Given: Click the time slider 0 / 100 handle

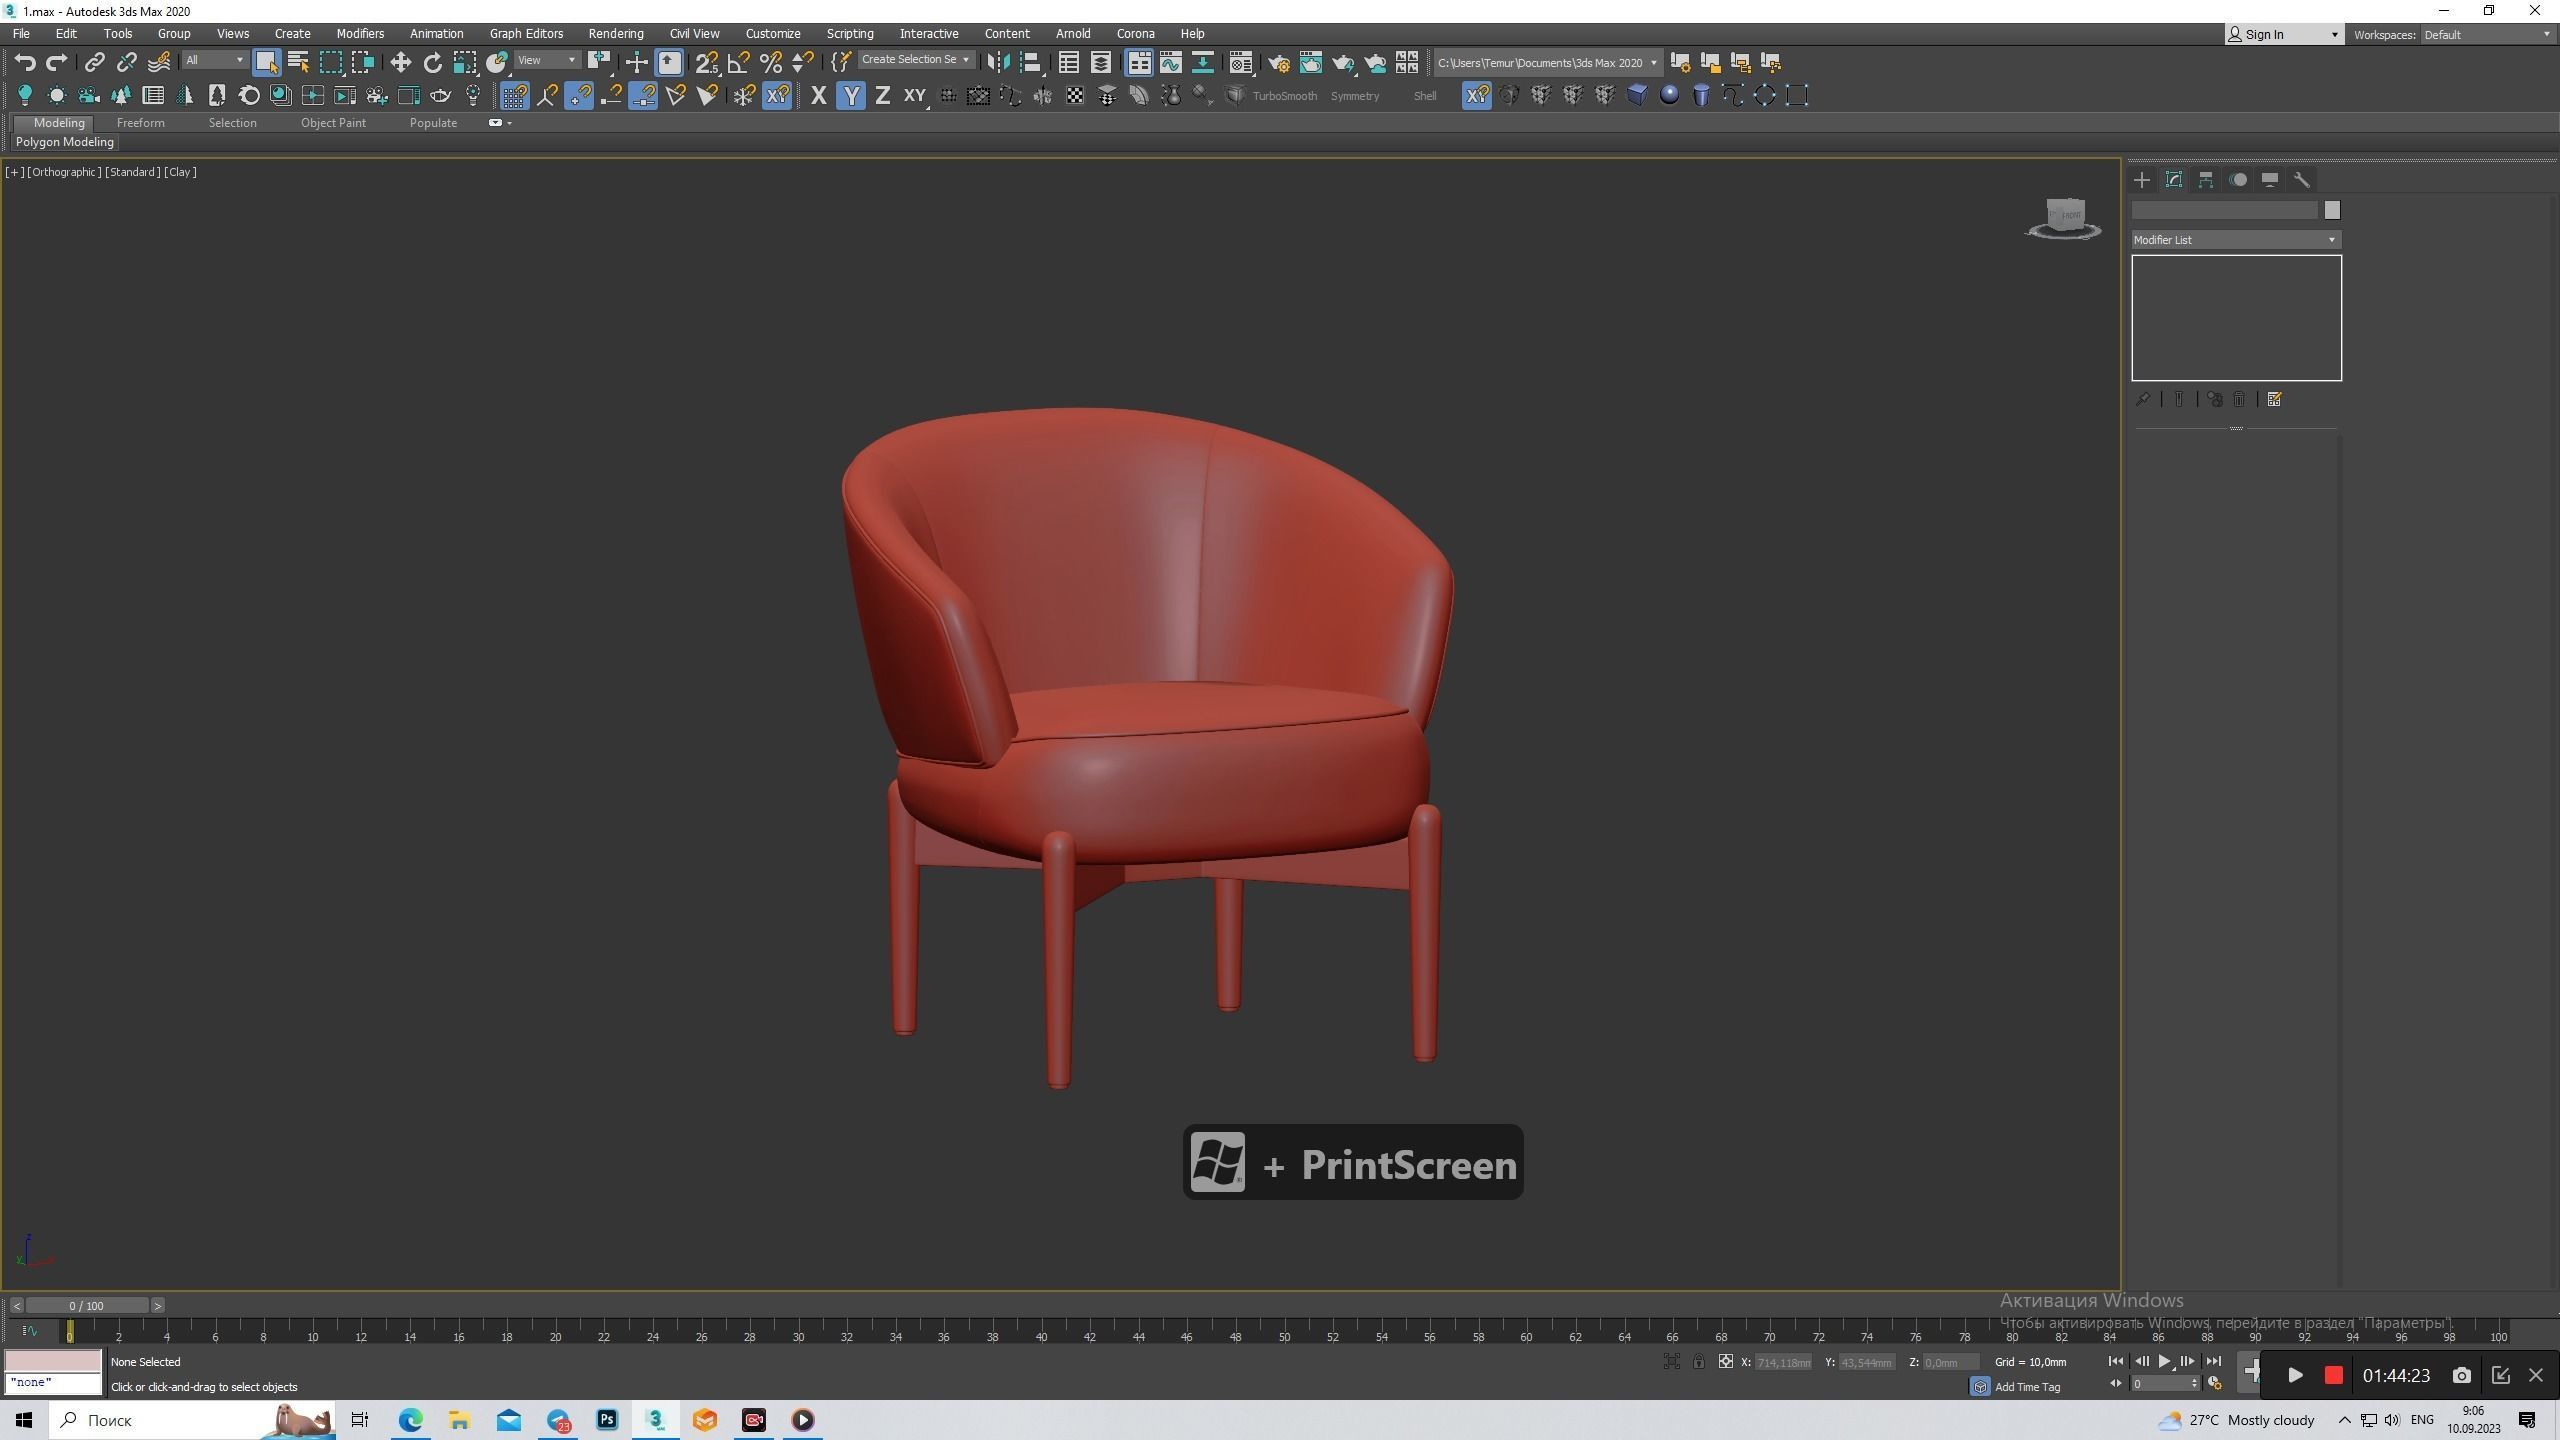Looking at the screenshot, I should [x=87, y=1305].
